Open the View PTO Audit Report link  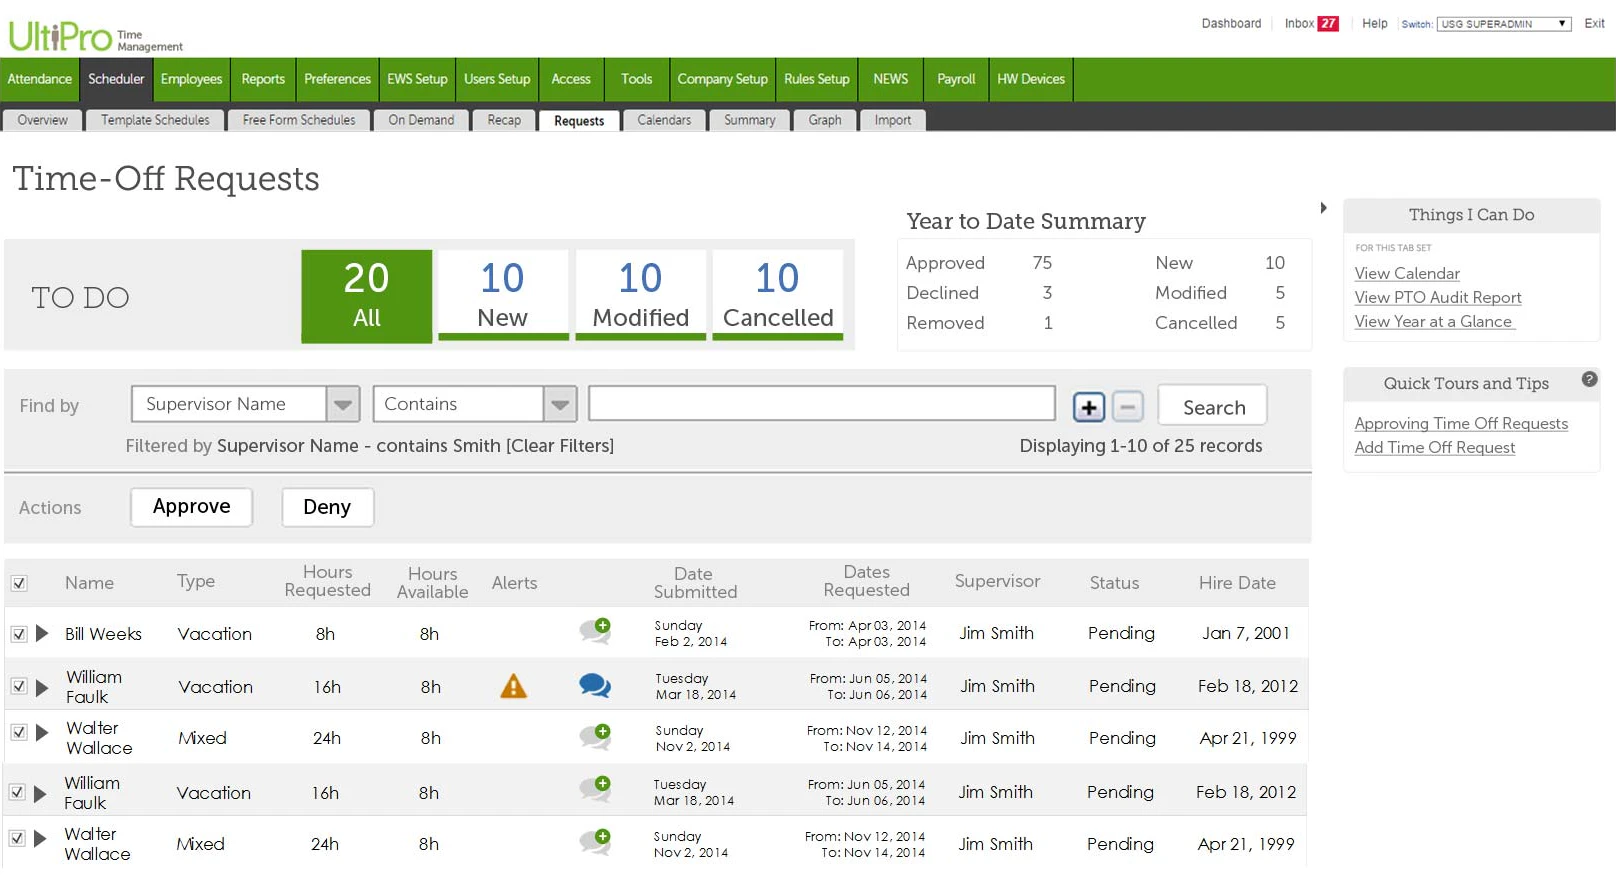1437,297
